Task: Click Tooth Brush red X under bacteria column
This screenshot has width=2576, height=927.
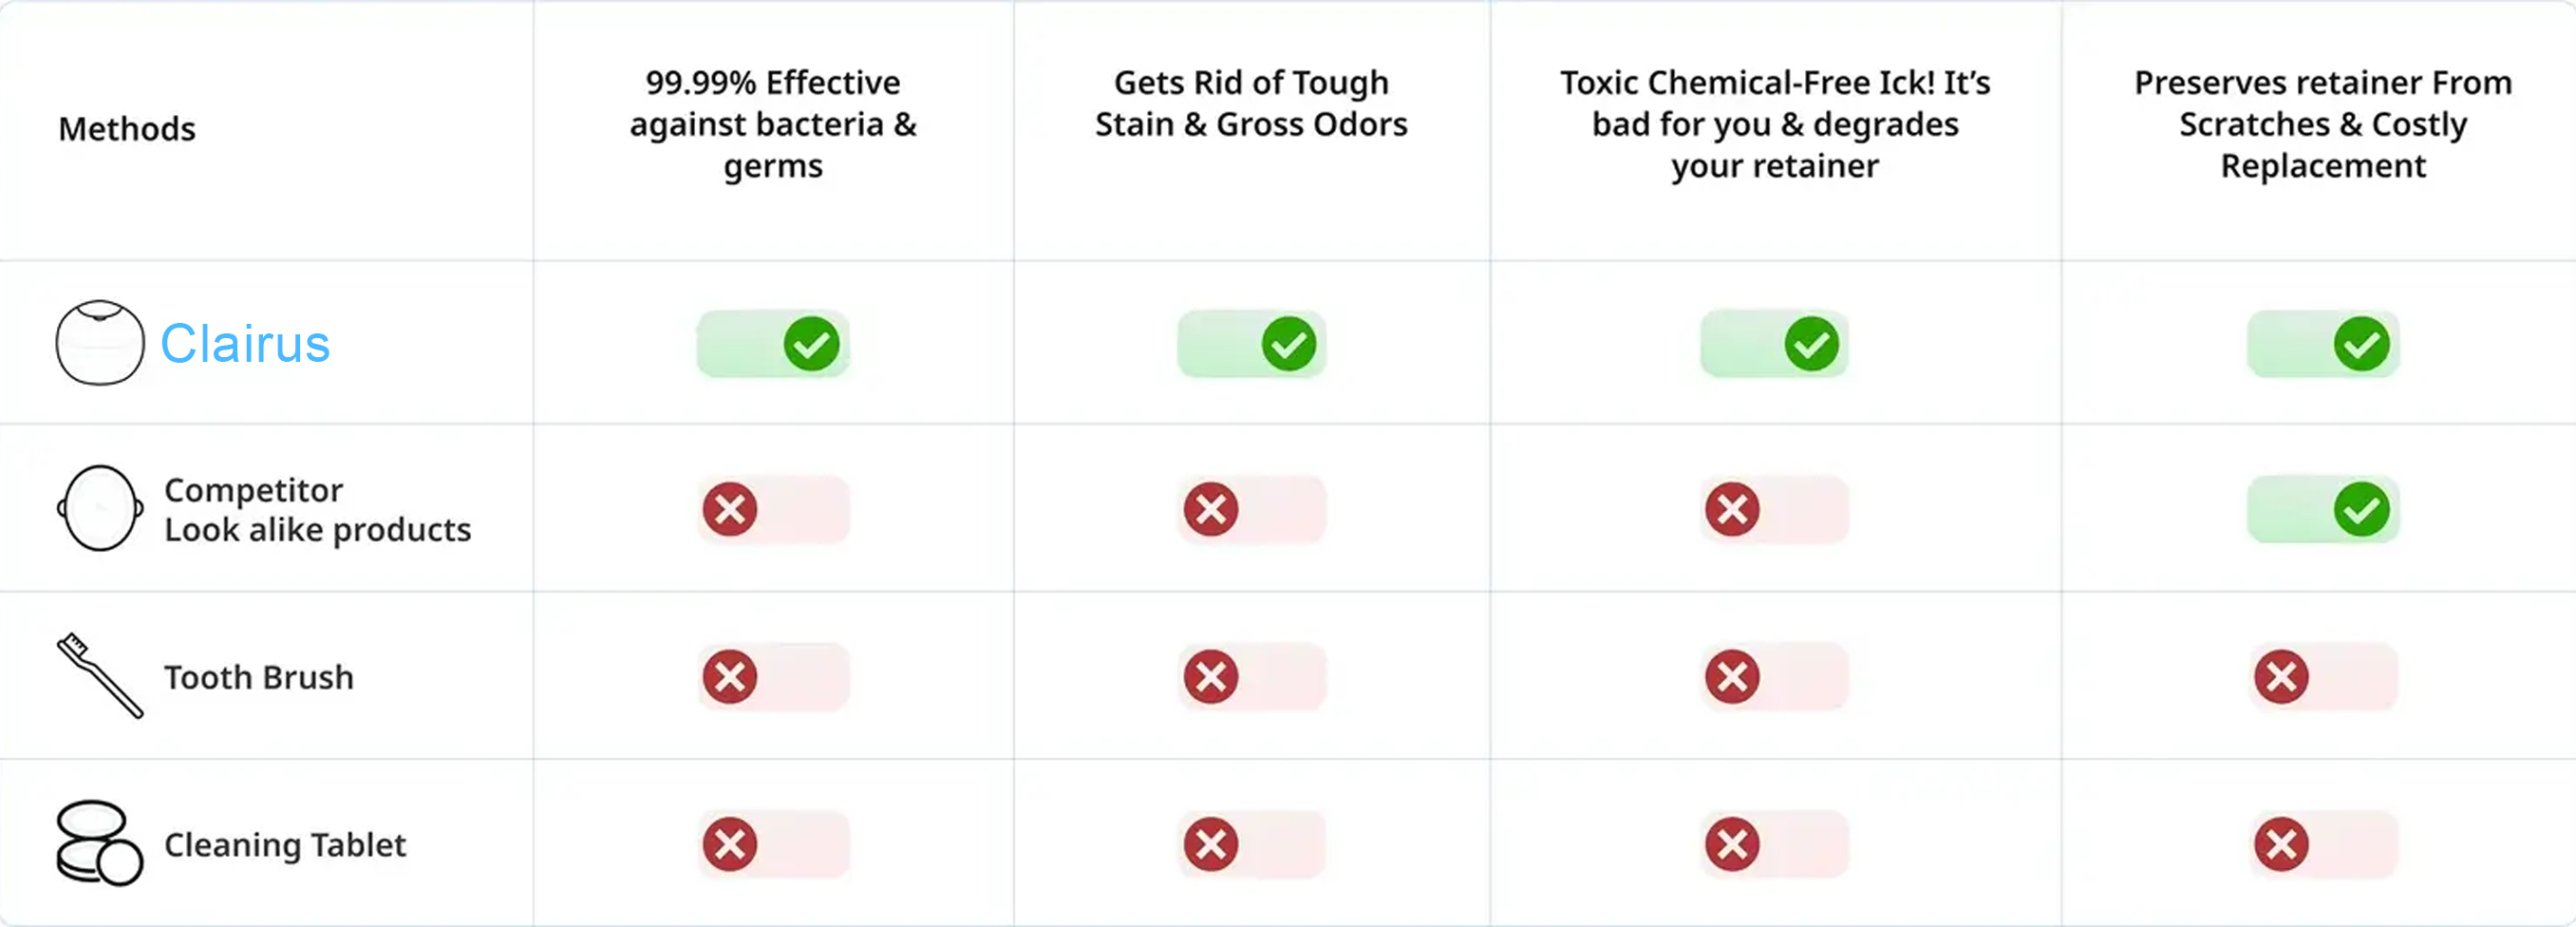Action: 730,677
